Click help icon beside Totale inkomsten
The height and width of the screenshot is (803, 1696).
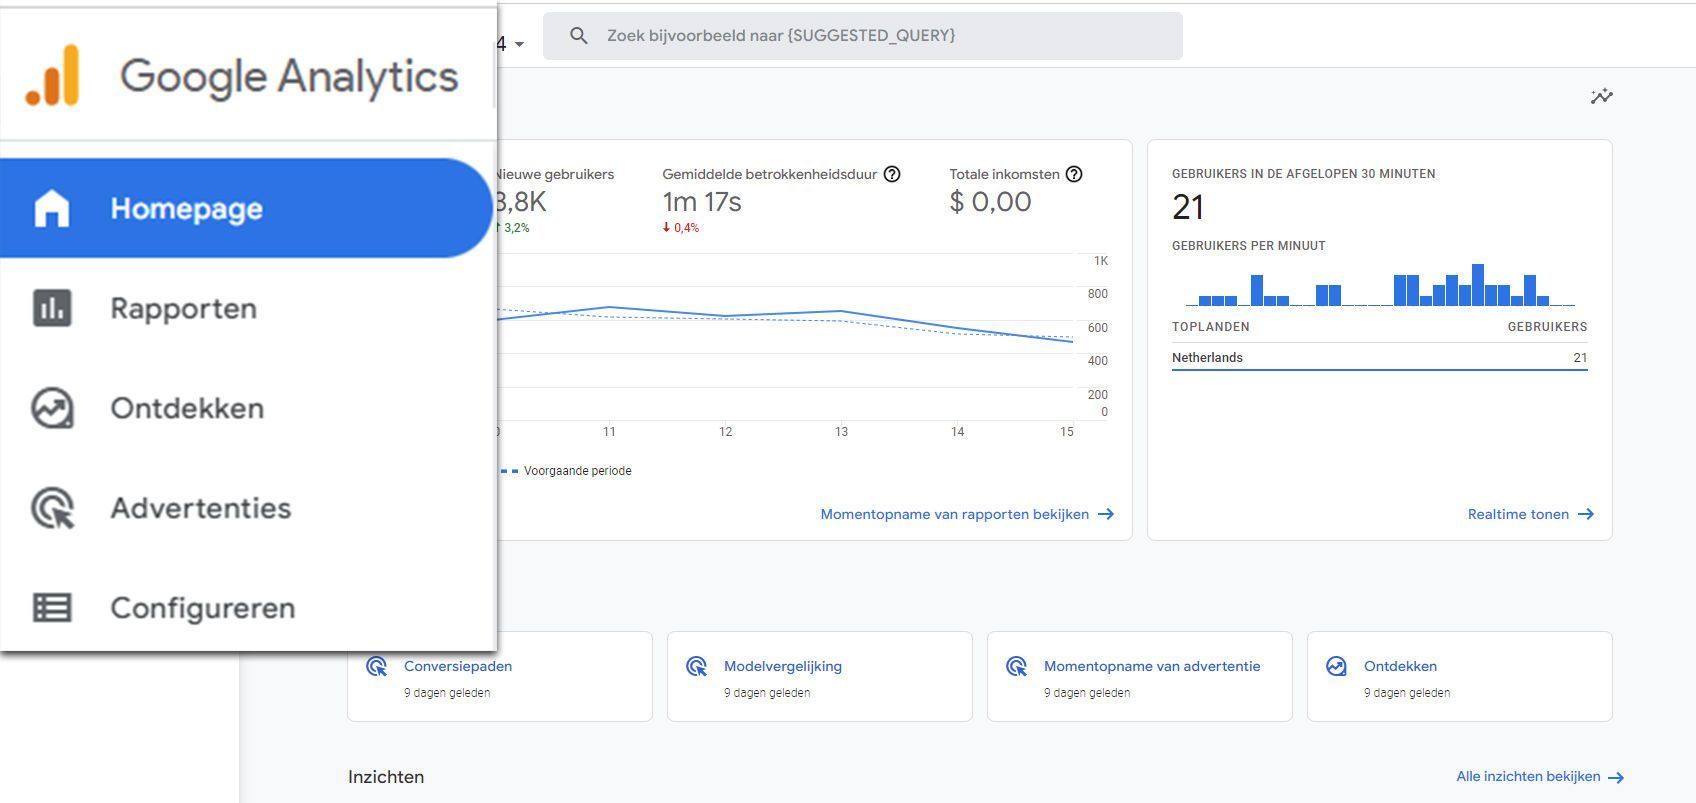click(1074, 174)
